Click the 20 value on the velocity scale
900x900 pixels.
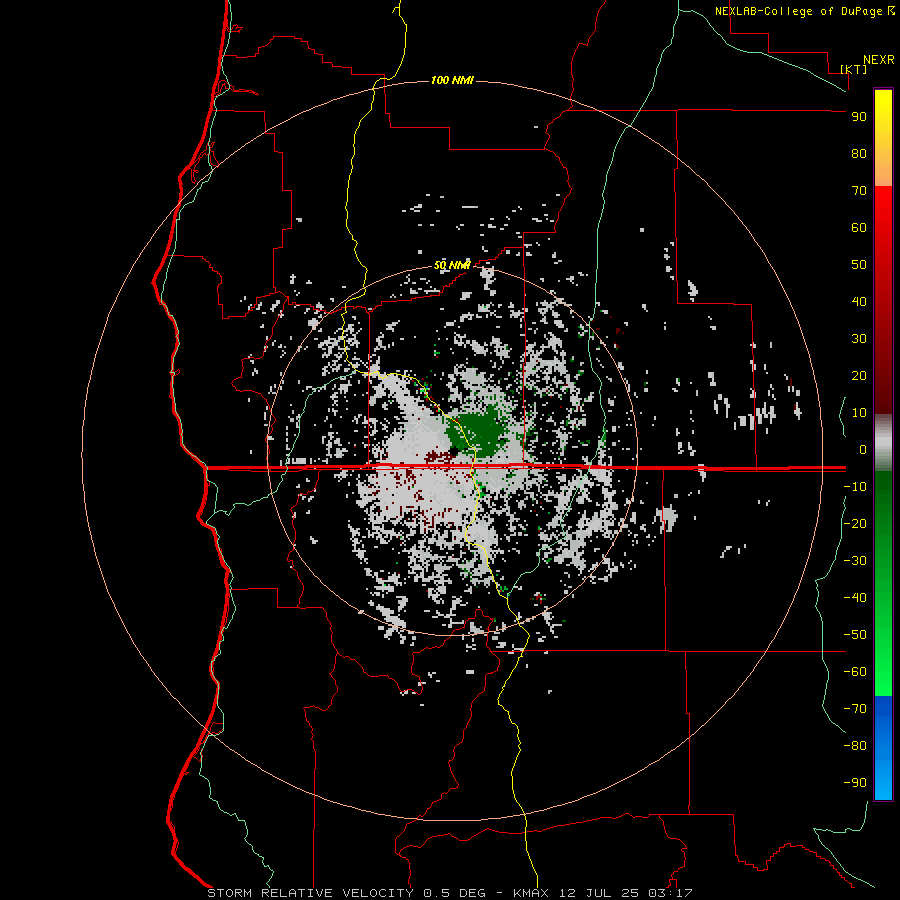(x=859, y=375)
